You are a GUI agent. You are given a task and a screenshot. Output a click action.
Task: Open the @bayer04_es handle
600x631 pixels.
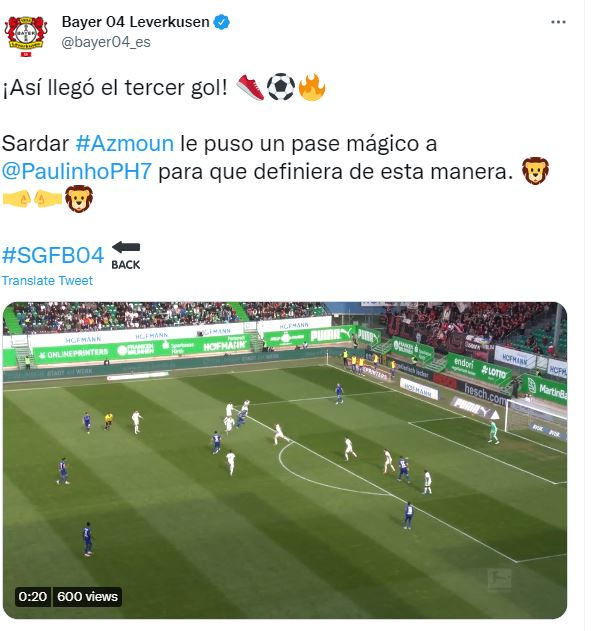[106, 42]
